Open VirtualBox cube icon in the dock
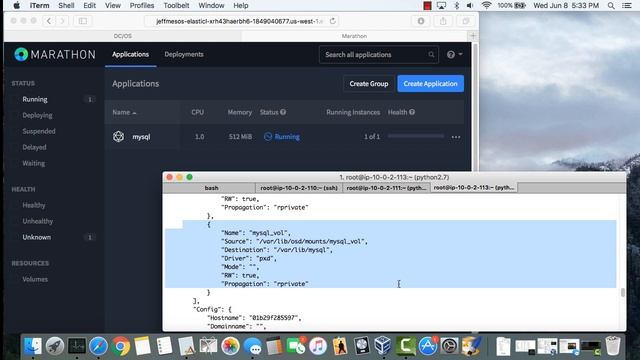The height and width of the screenshot is (360, 640). coord(383,346)
